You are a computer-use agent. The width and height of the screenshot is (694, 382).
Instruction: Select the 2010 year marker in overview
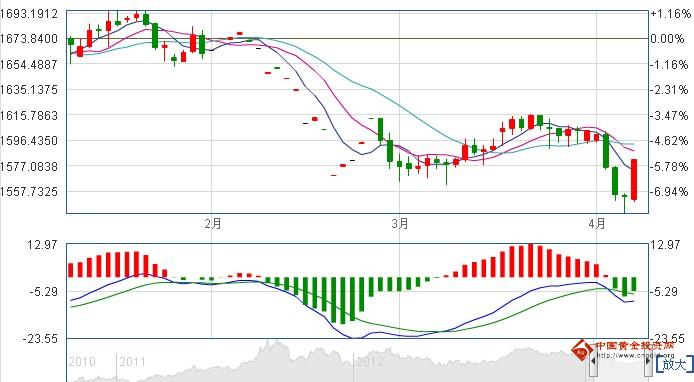81,362
